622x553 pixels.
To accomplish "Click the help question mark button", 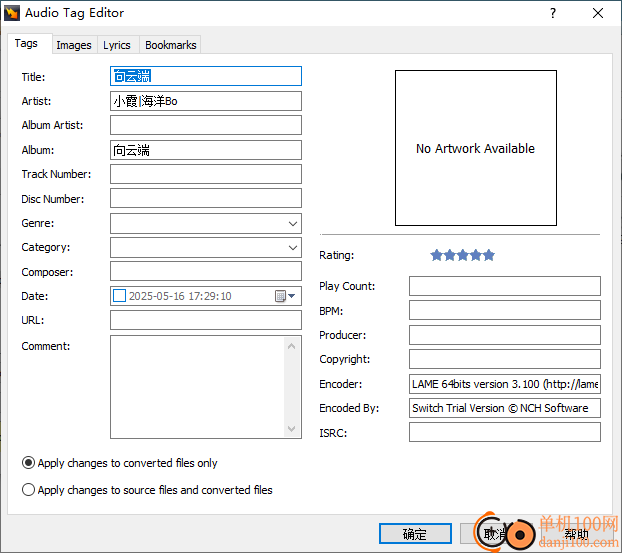I will point(553,13).
